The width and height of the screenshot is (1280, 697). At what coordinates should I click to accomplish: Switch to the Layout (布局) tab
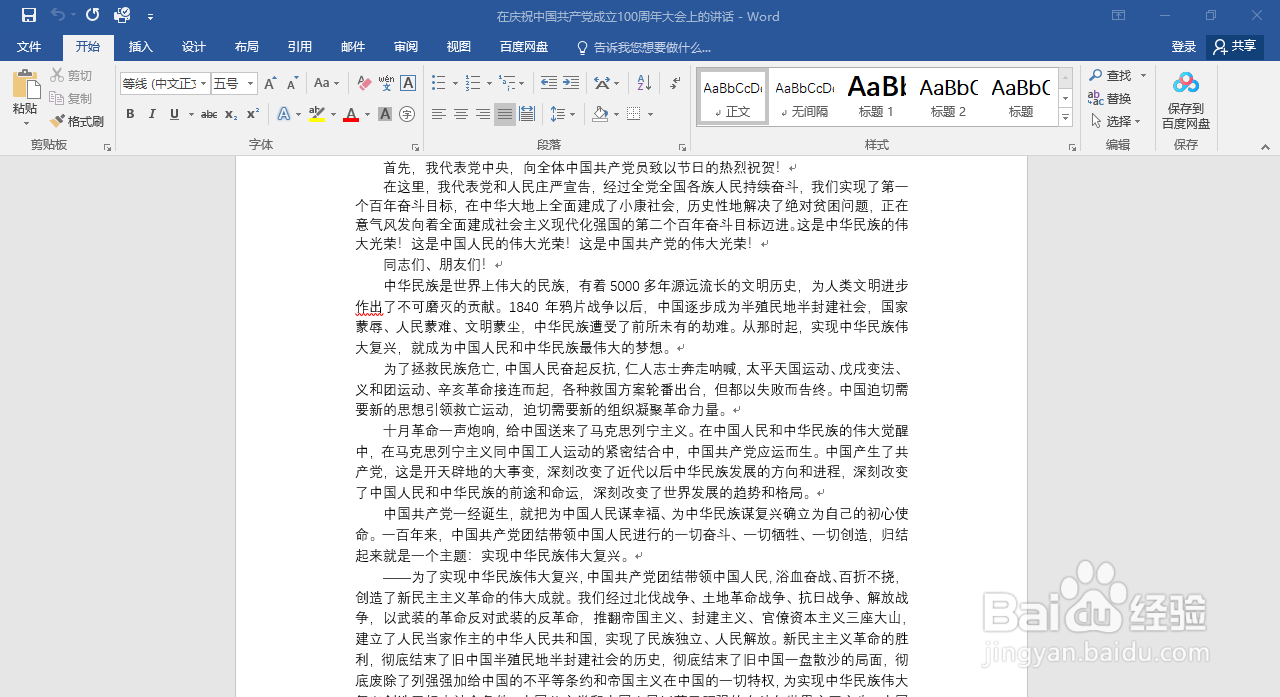click(247, 47)
